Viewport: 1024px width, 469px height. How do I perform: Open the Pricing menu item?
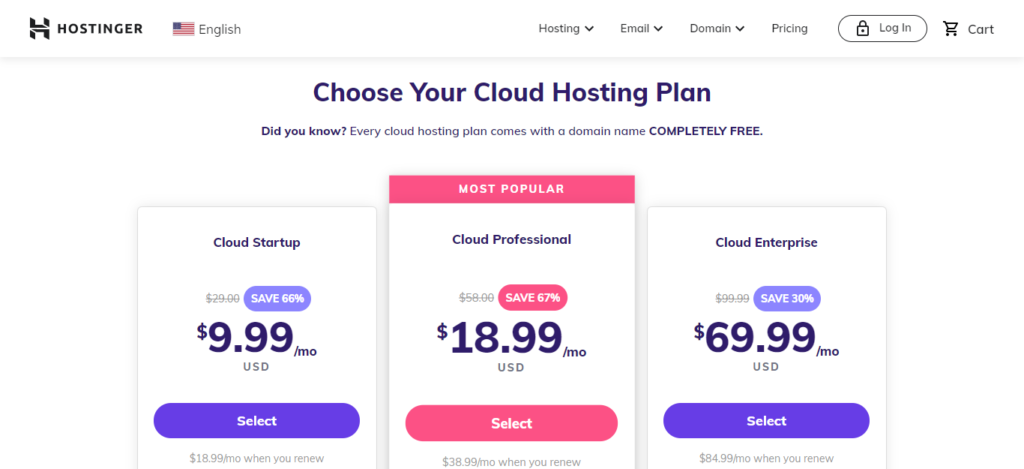(790, 29)
